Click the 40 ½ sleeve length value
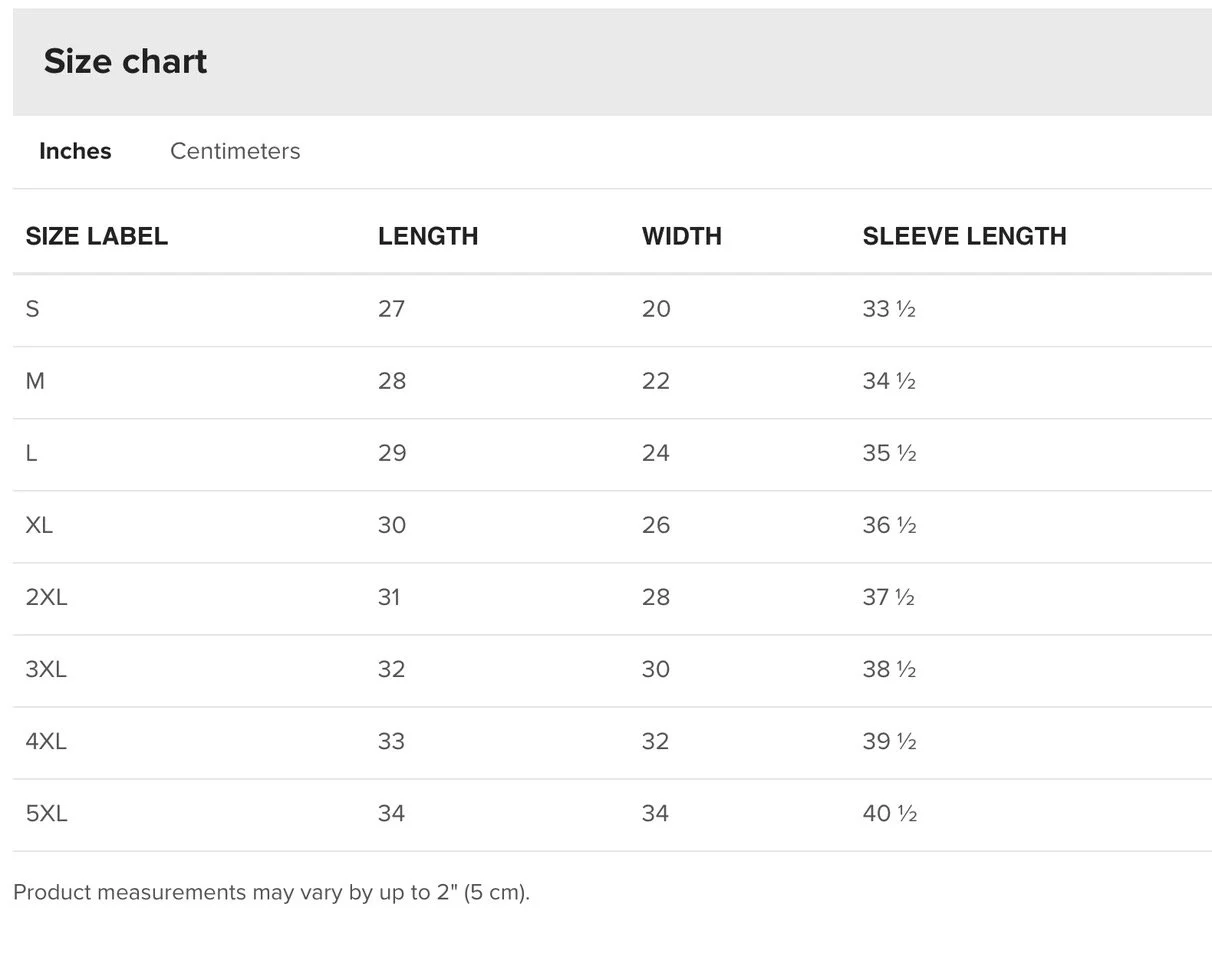Viewport: 1212px width, 960px height. coord(890,813)
